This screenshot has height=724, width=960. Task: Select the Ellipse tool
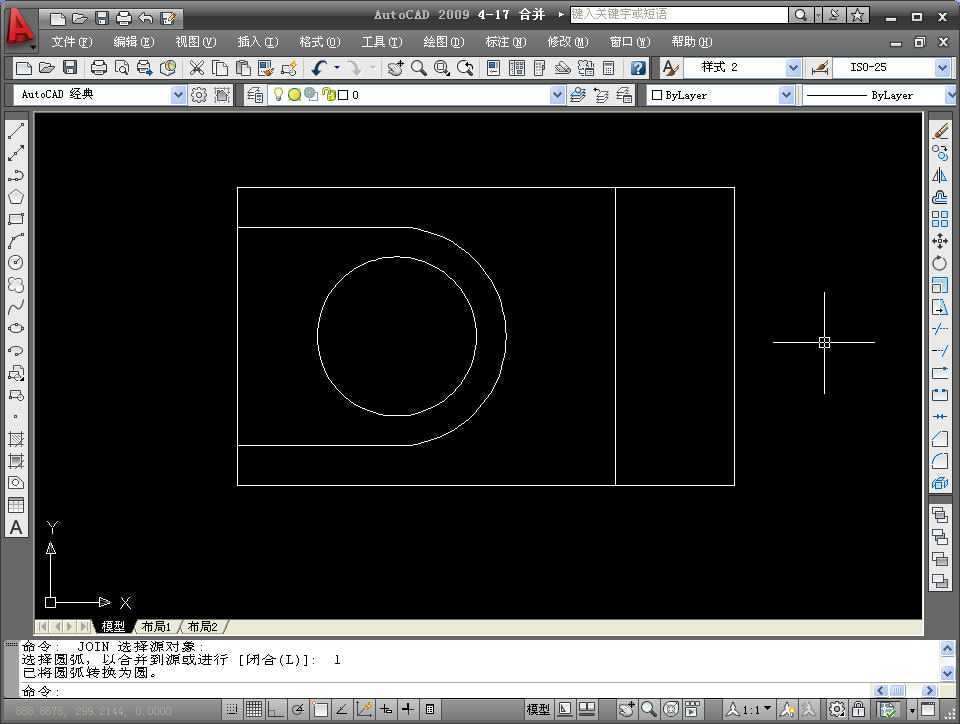coord(16,328)
